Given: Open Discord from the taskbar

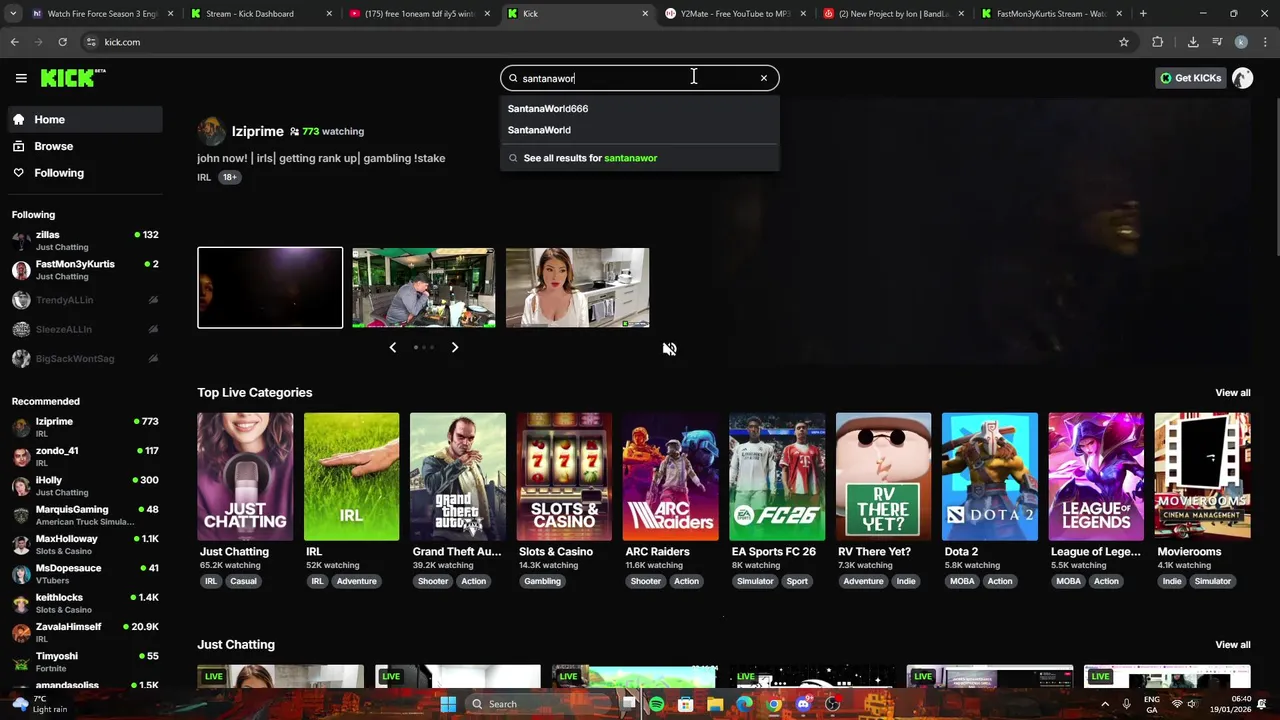Looking at the screenshot, I should coord(803,704).
